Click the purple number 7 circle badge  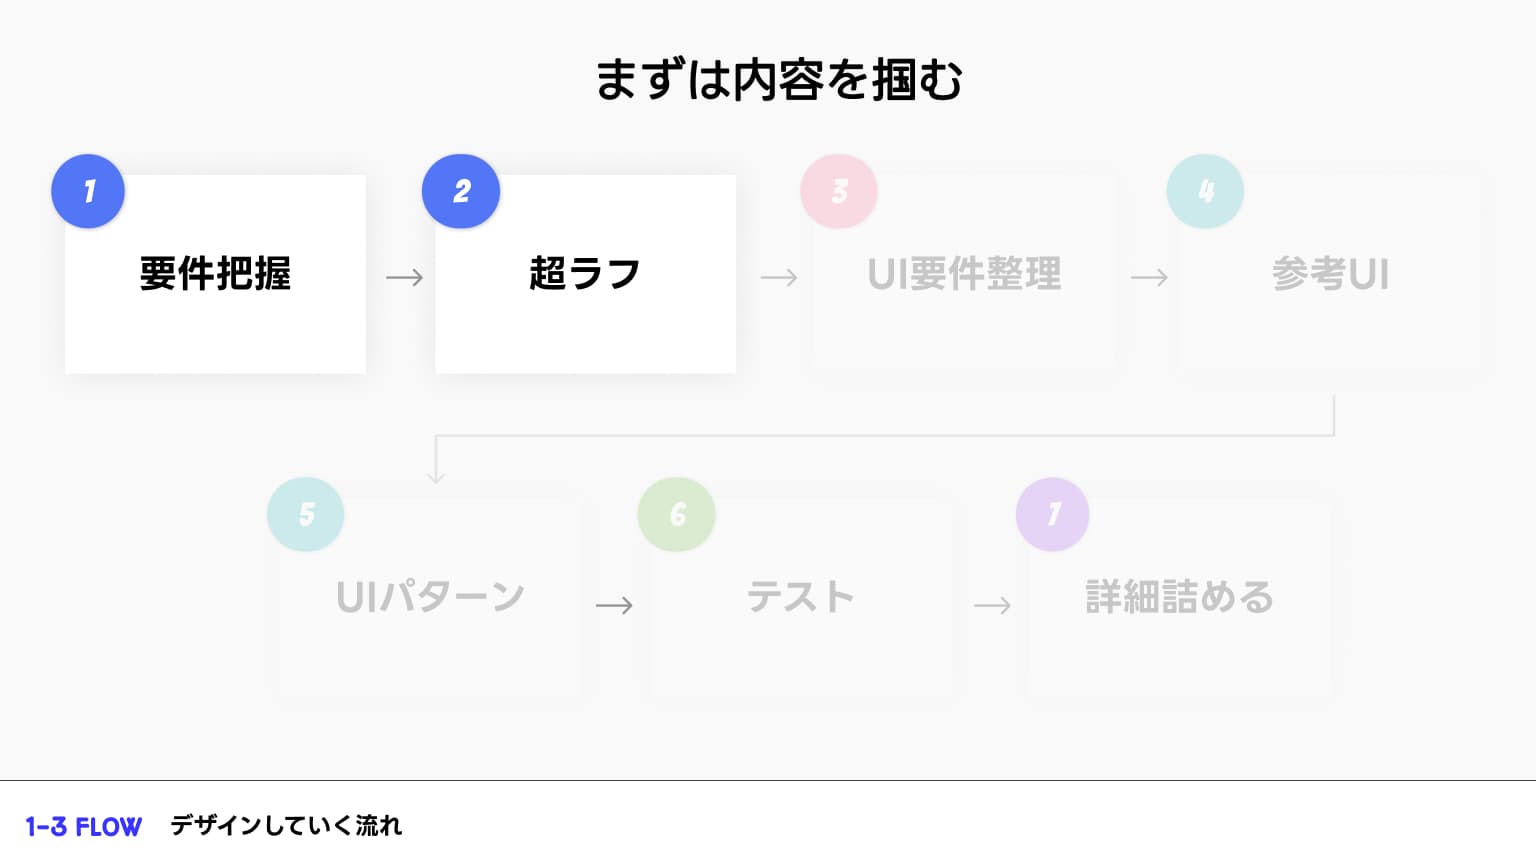(x=1053, y=514)
